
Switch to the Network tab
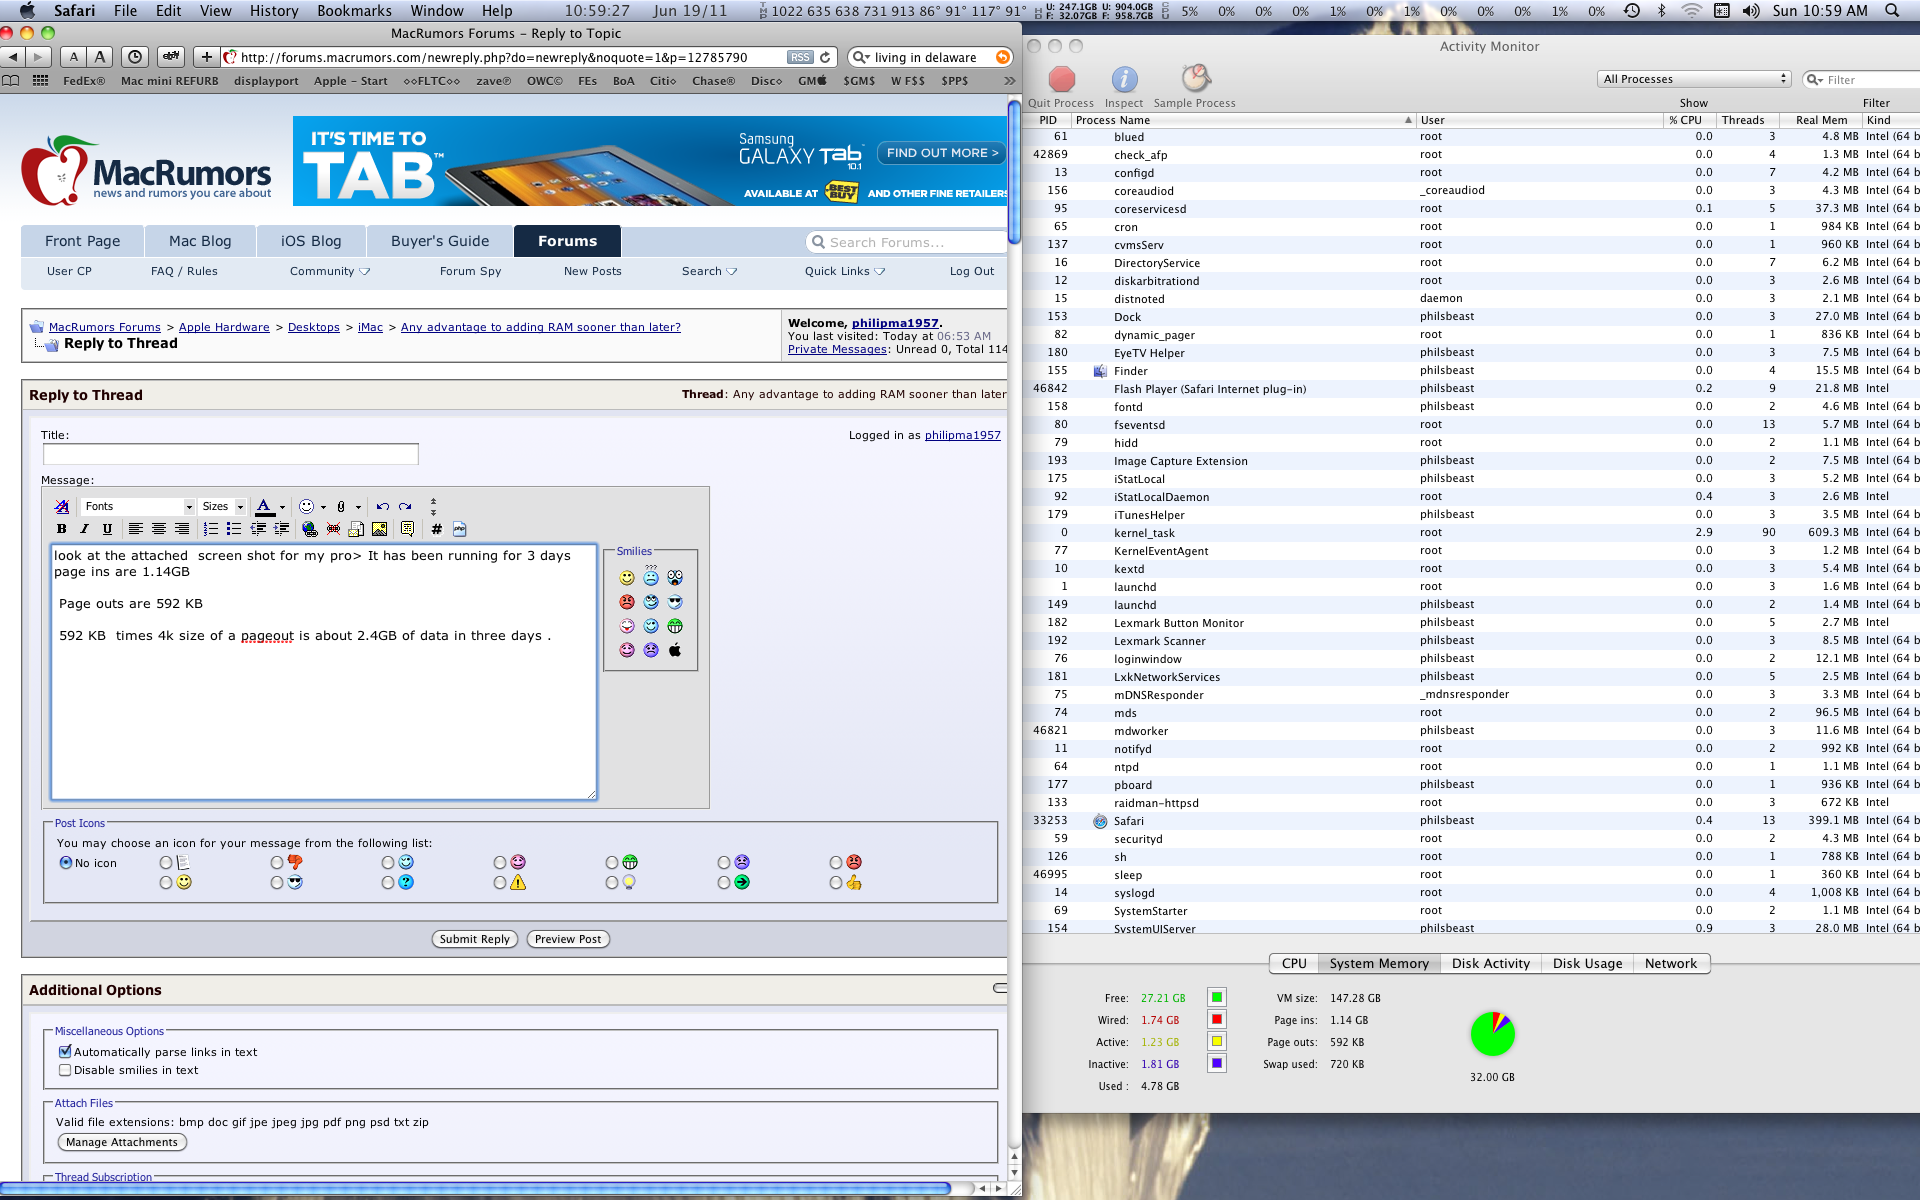[1671, 963]
